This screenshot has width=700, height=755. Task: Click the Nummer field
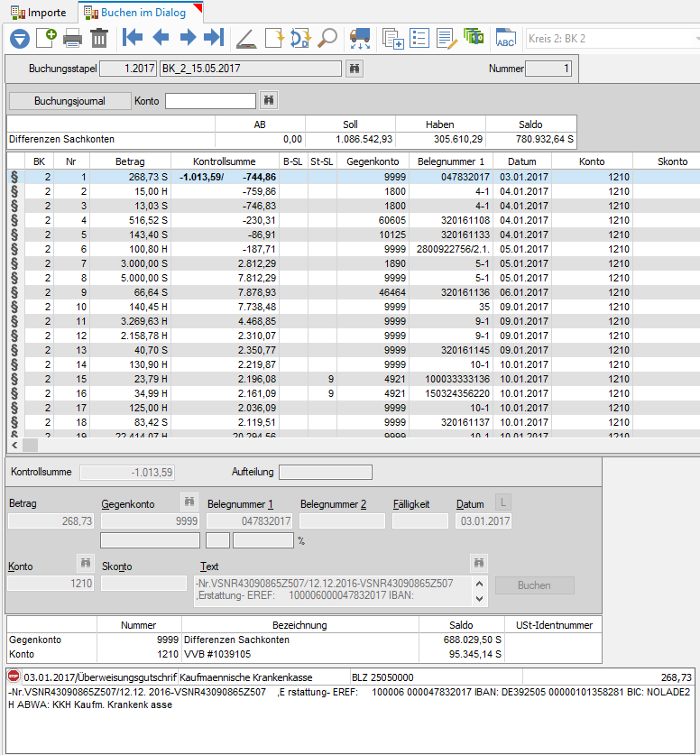point(548,68)
